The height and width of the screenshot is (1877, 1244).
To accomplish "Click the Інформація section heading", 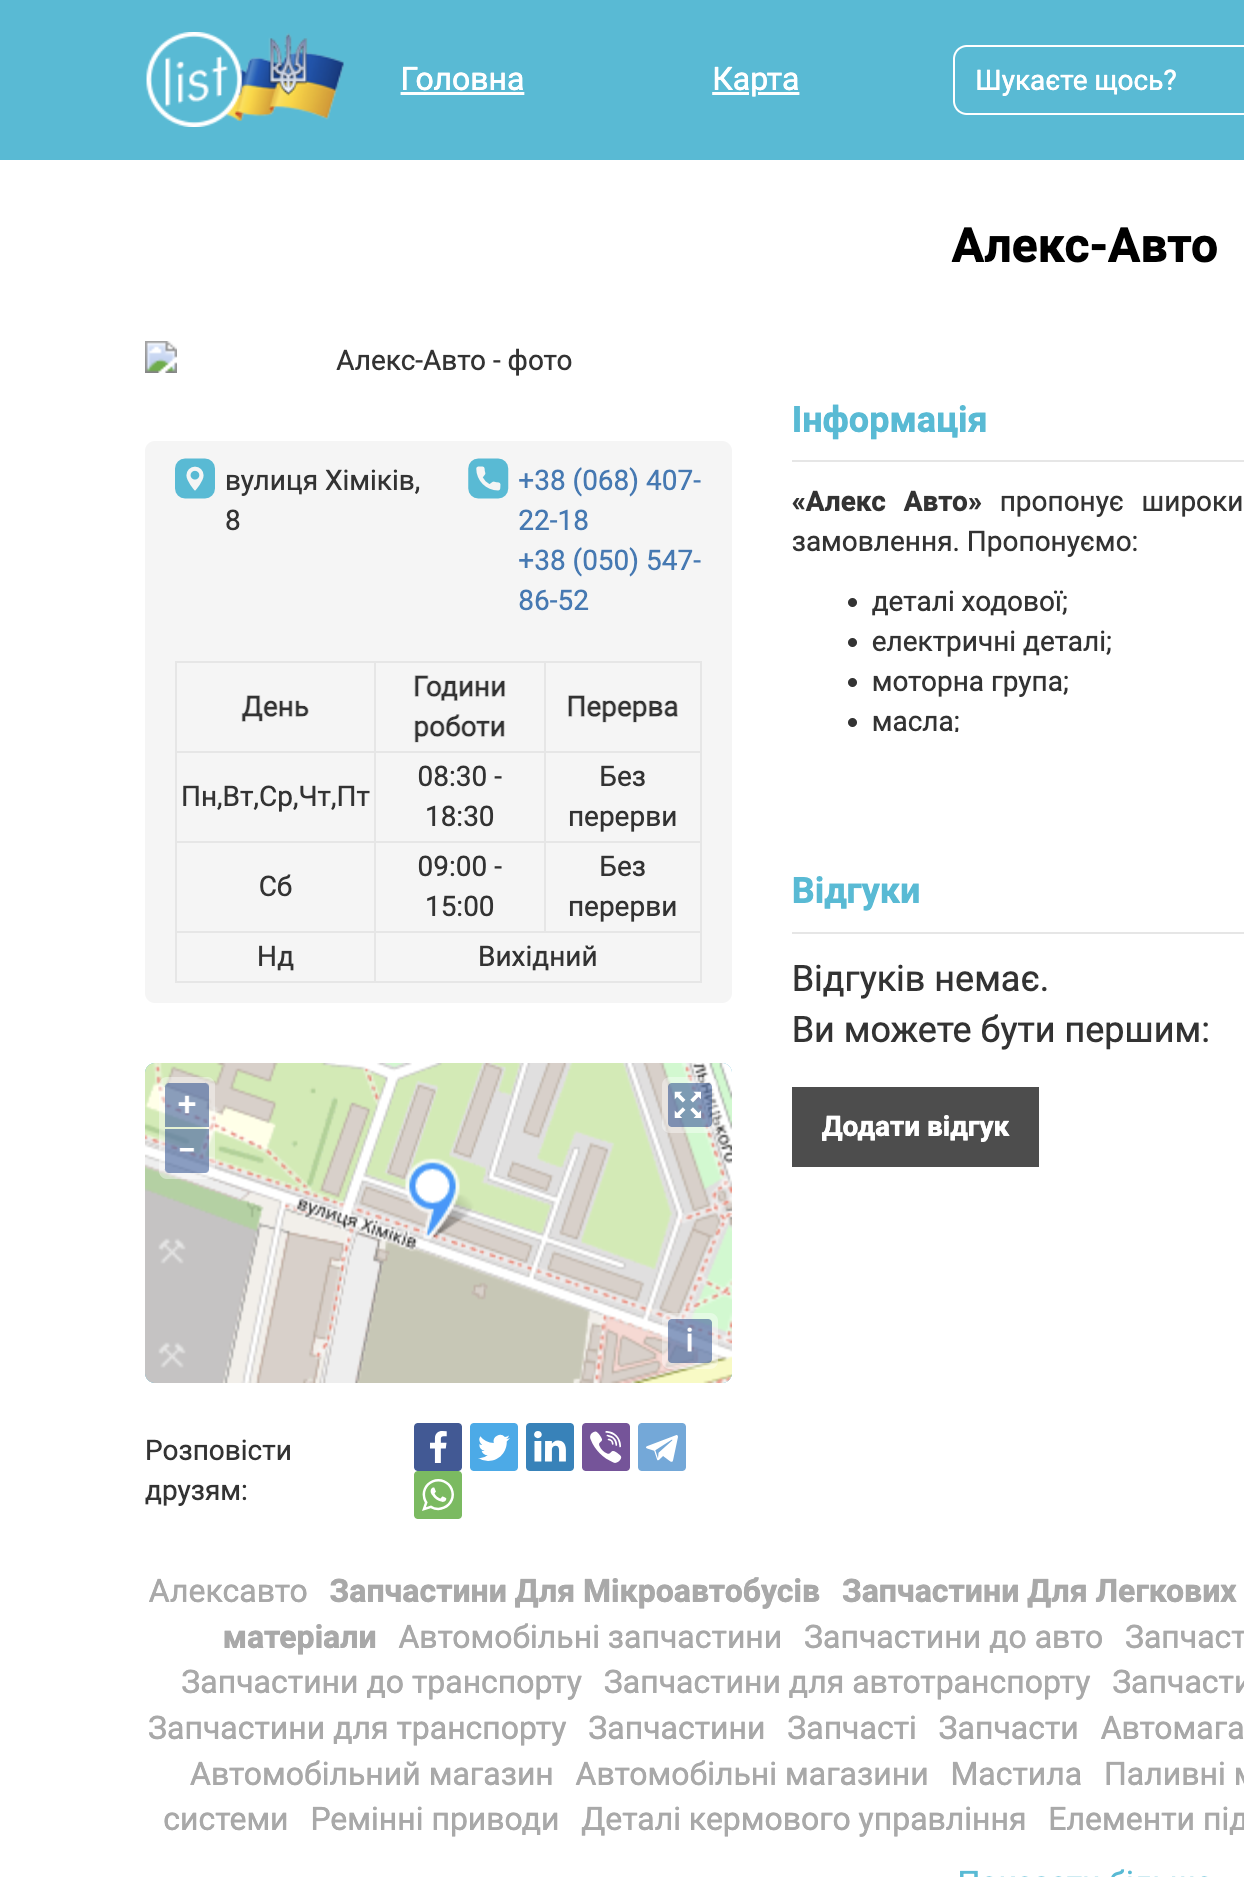I will pos(889,420).
